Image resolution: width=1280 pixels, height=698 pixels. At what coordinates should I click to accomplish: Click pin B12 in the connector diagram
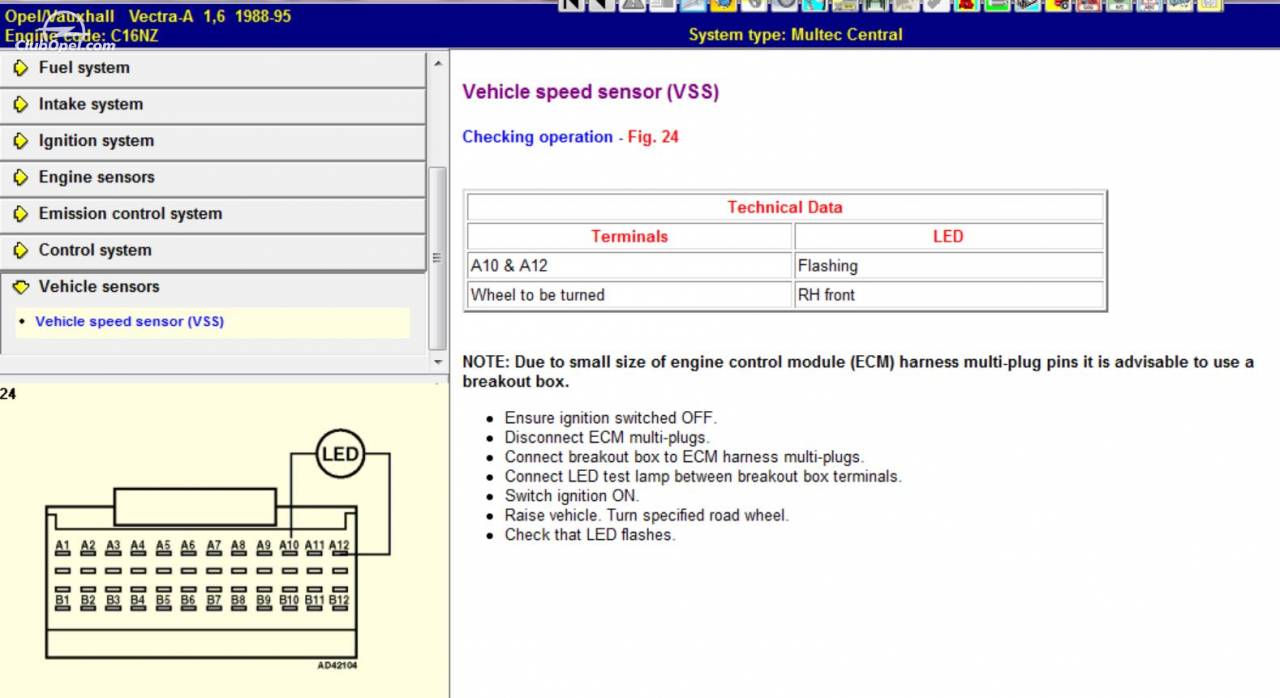pyautogui.click(x=340, y=602)
